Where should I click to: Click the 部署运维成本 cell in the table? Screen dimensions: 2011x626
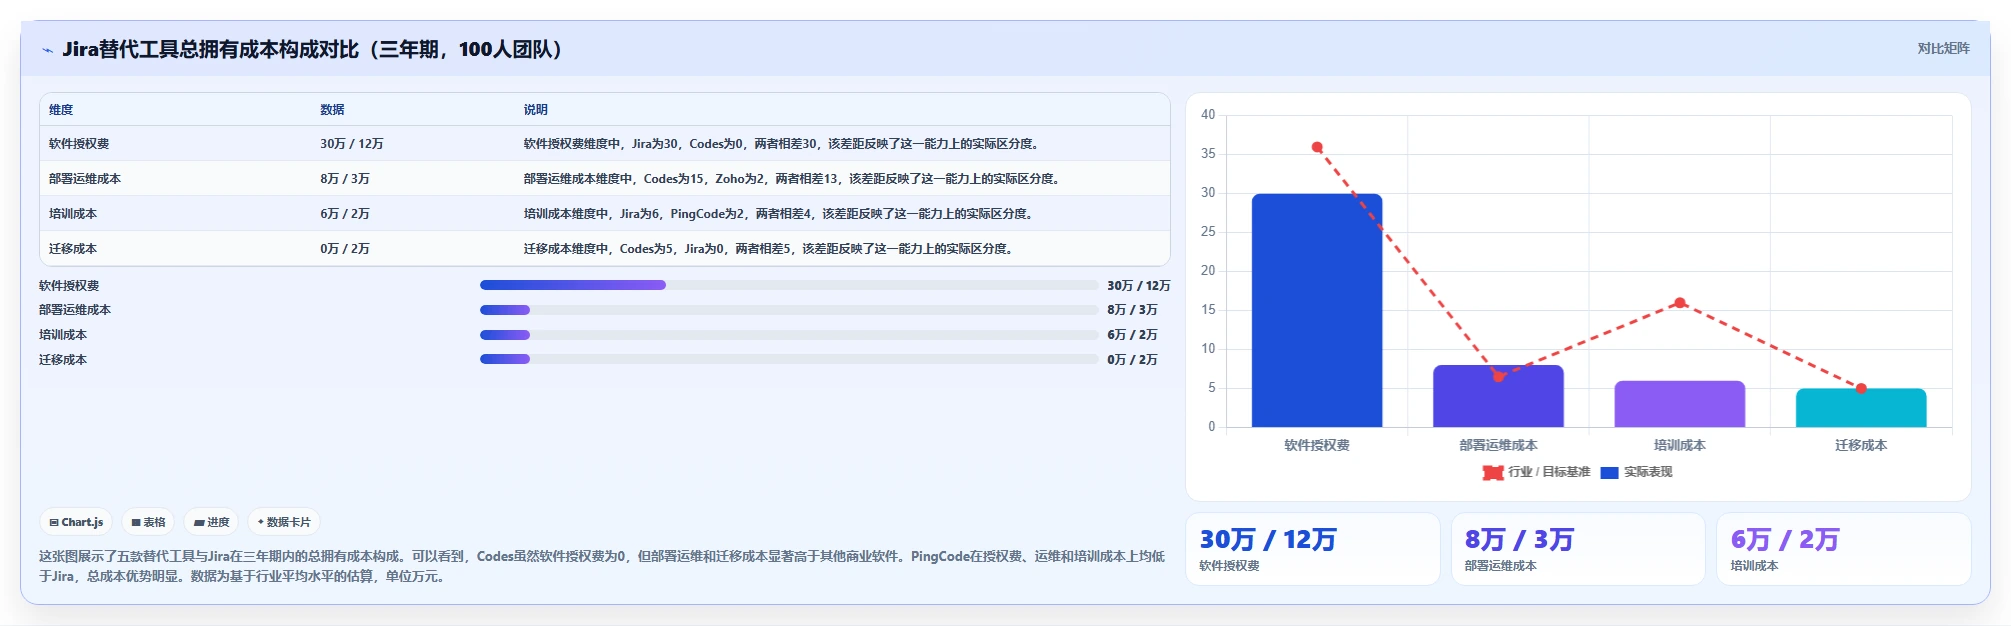tap(85, 179)
